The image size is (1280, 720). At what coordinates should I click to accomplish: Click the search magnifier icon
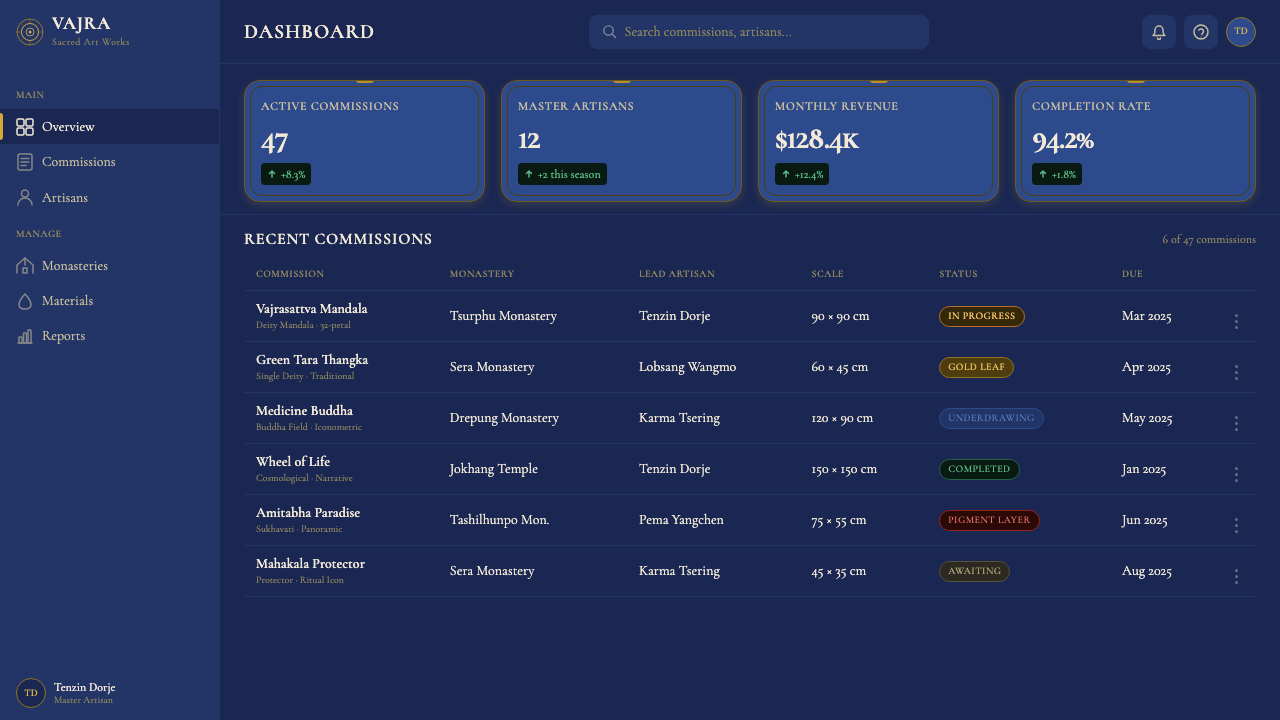(609, 32)
